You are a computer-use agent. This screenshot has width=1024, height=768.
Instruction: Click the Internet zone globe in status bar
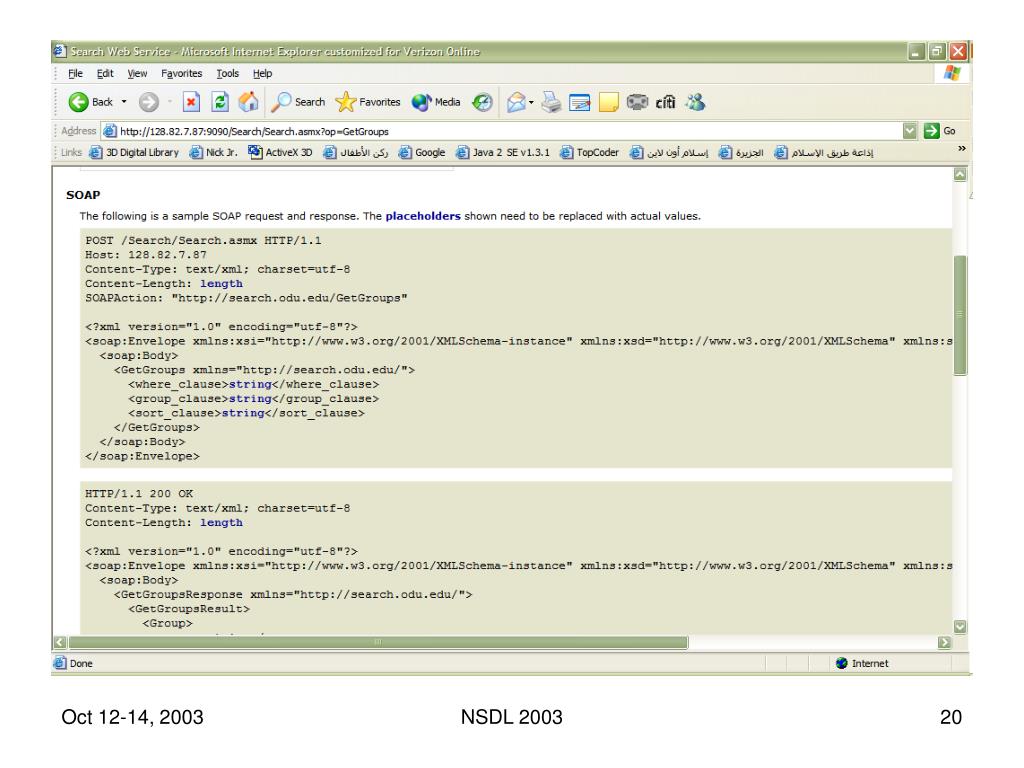[842, 664]
